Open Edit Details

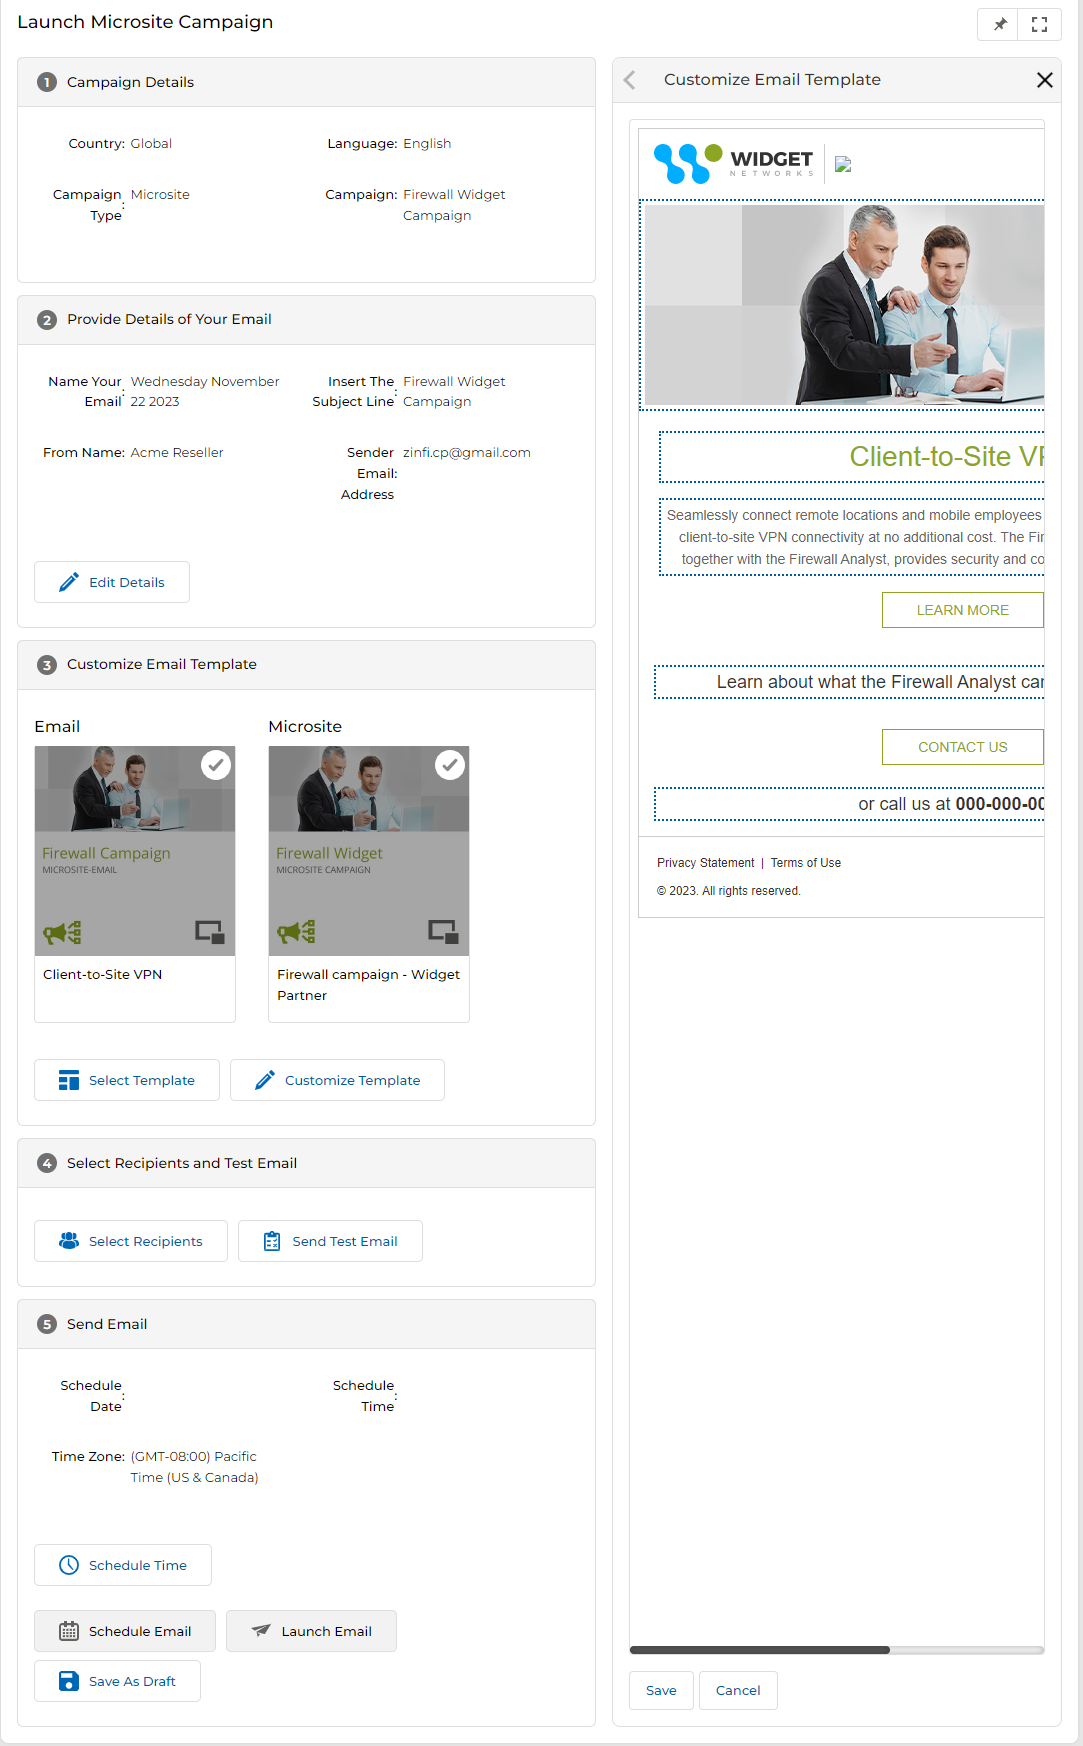click(112, 582)
